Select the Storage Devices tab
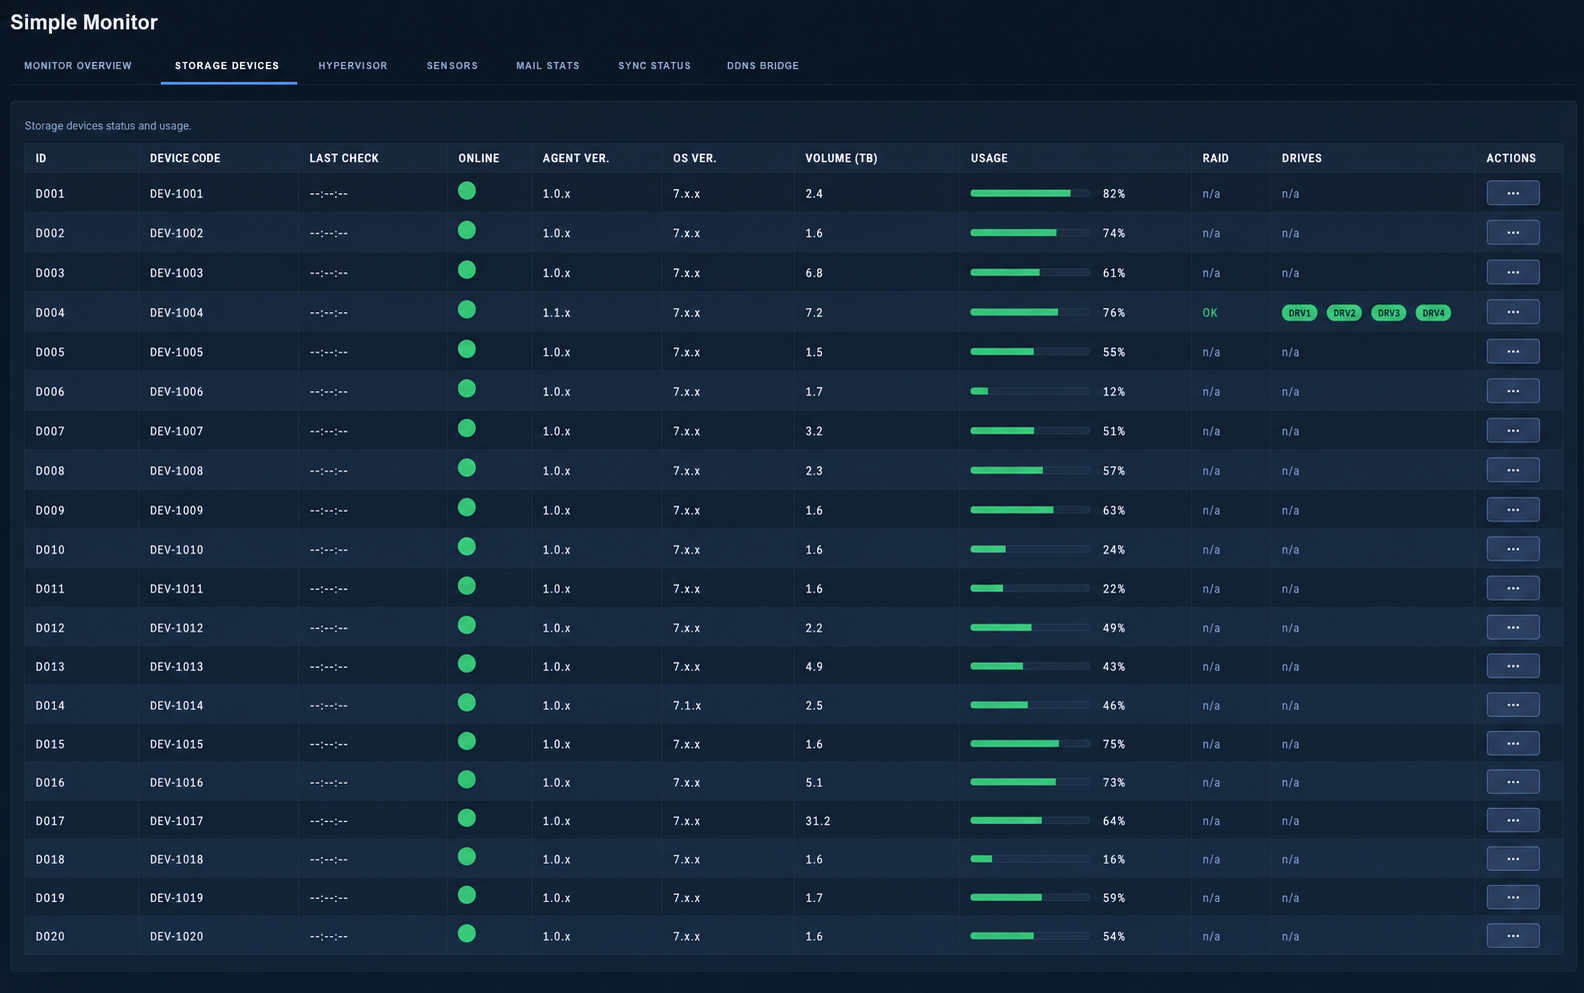Image resolution: width=1584 pixels, height=993 pixels. coord(227,66)
